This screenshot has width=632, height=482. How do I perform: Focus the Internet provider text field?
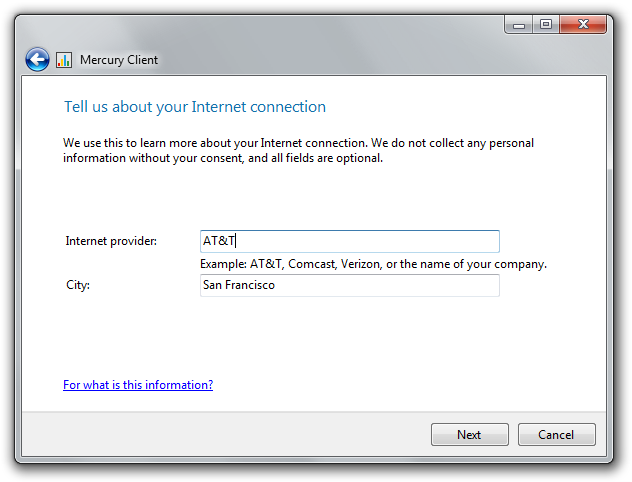click(x=349, y=241)
